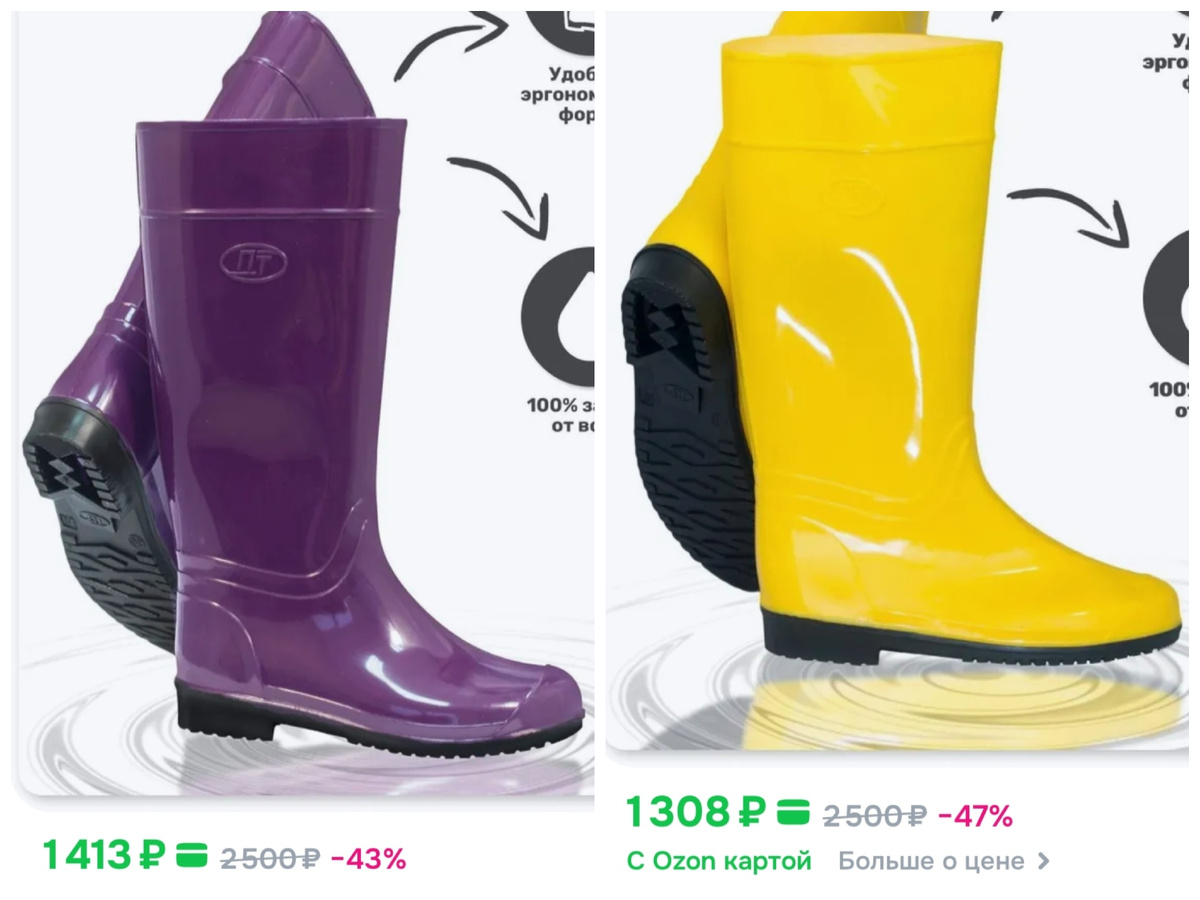This screenshot has width=1200, height=900.
Task: Open the purple rubber boots product image
Action: click(305, 400)
